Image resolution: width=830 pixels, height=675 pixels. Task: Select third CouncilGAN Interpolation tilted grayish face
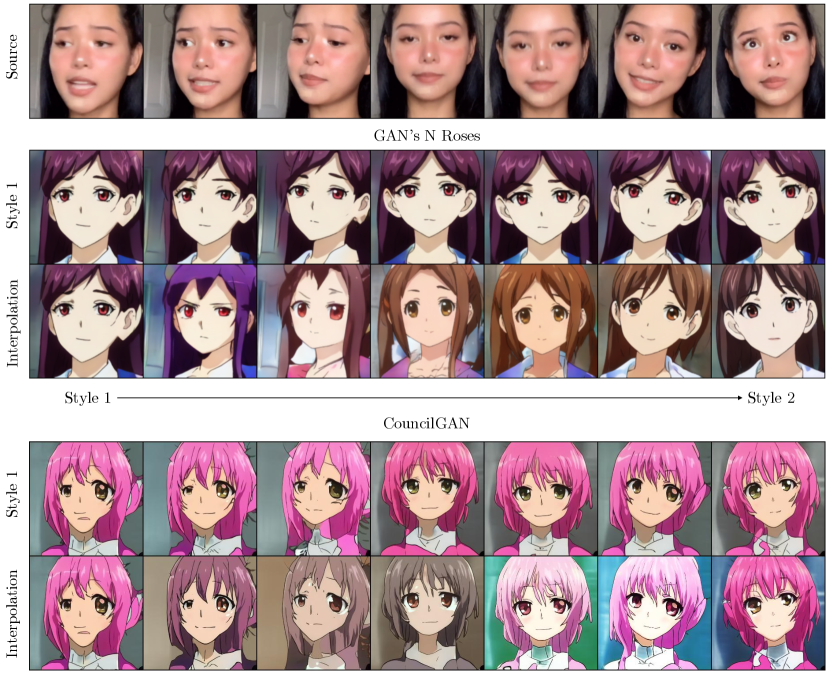(314, 613)
